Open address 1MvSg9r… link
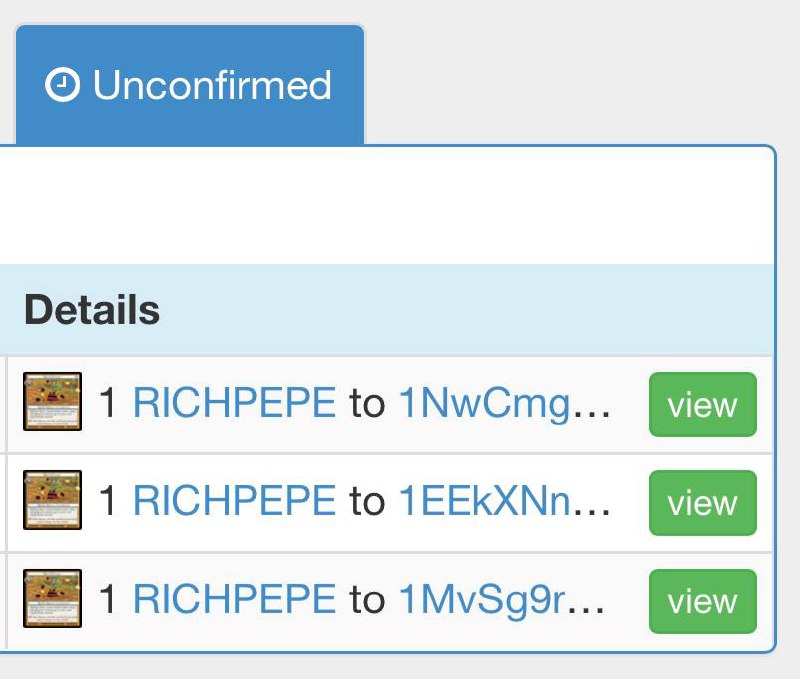The height and width of the screenshot is (679, 800). (502, 600)
